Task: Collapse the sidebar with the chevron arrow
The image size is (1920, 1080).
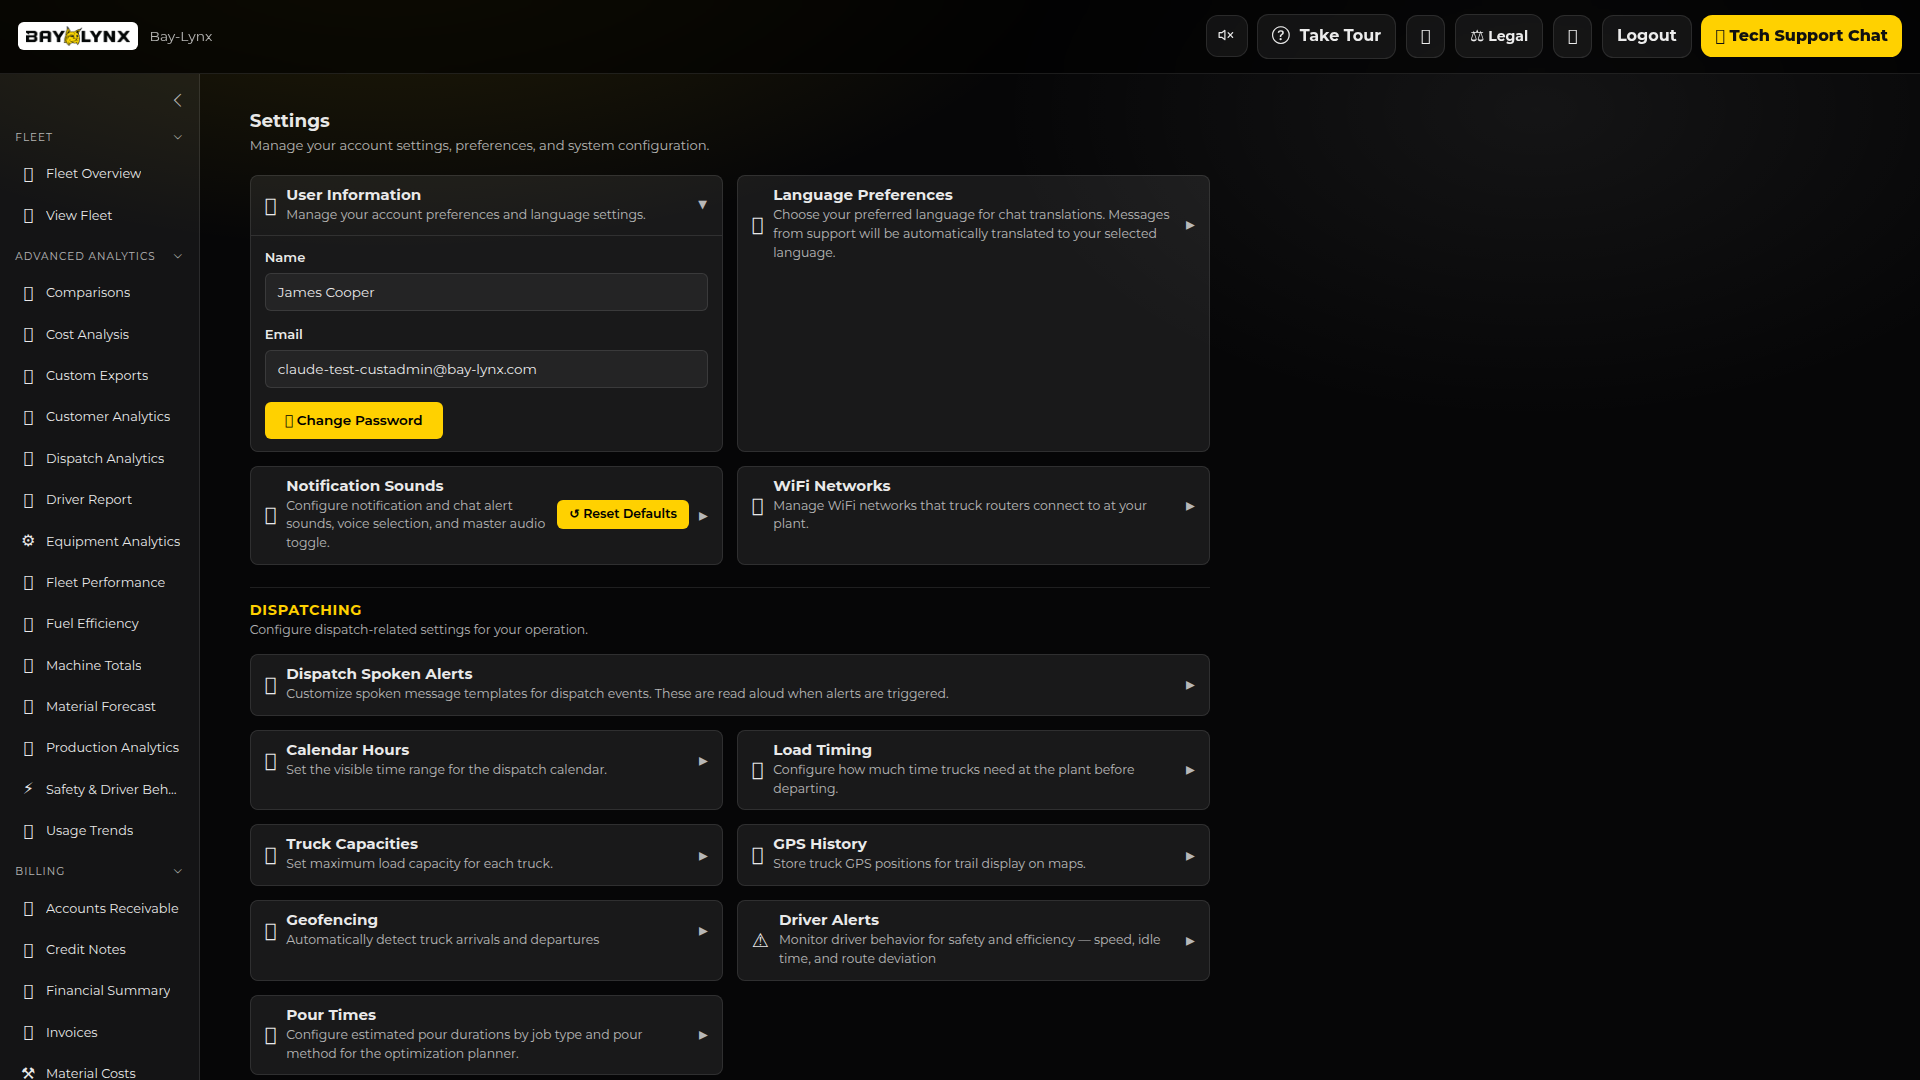Action: [178, 100]
